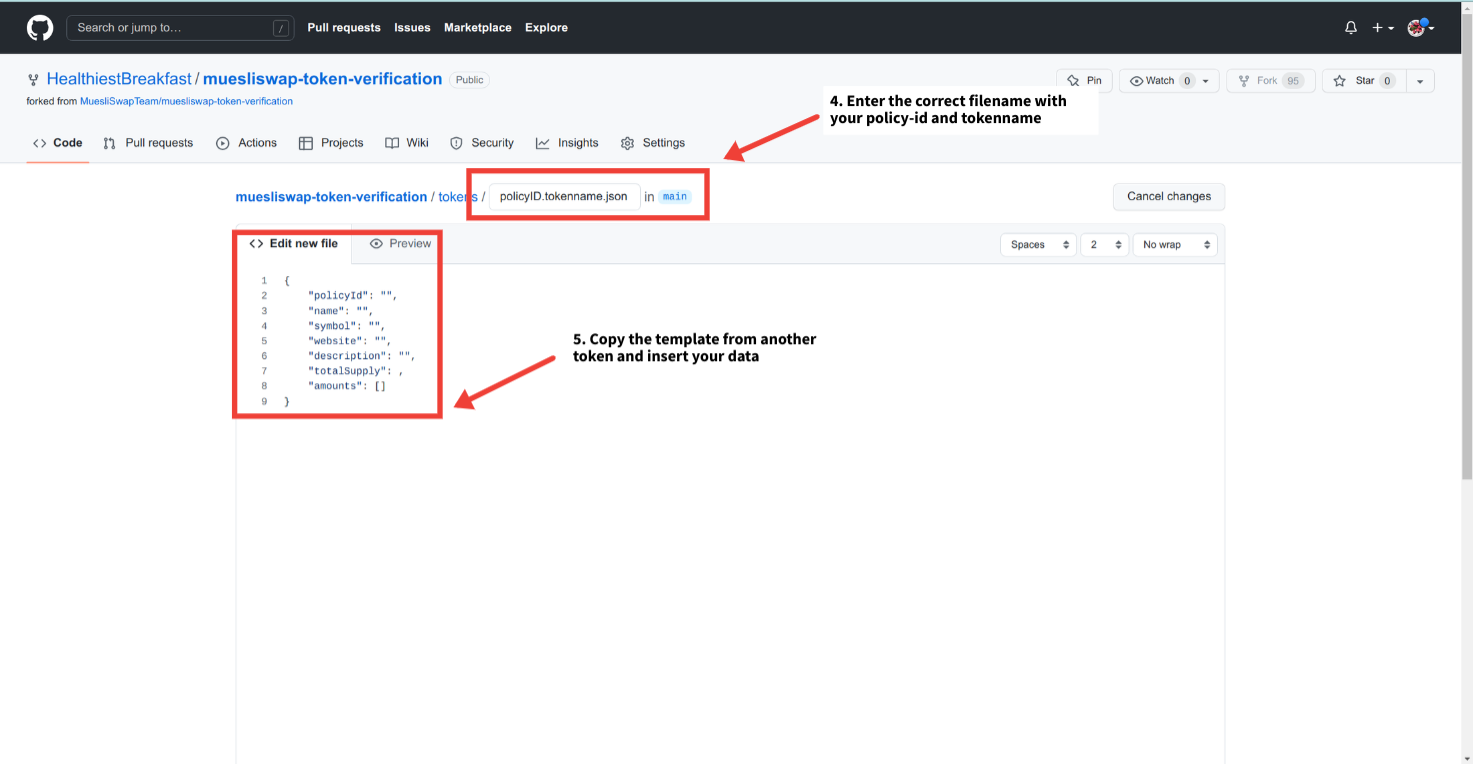Open the No wrap line-wrap dropdown
The image size is (1473, 764).
(1175, 245)
